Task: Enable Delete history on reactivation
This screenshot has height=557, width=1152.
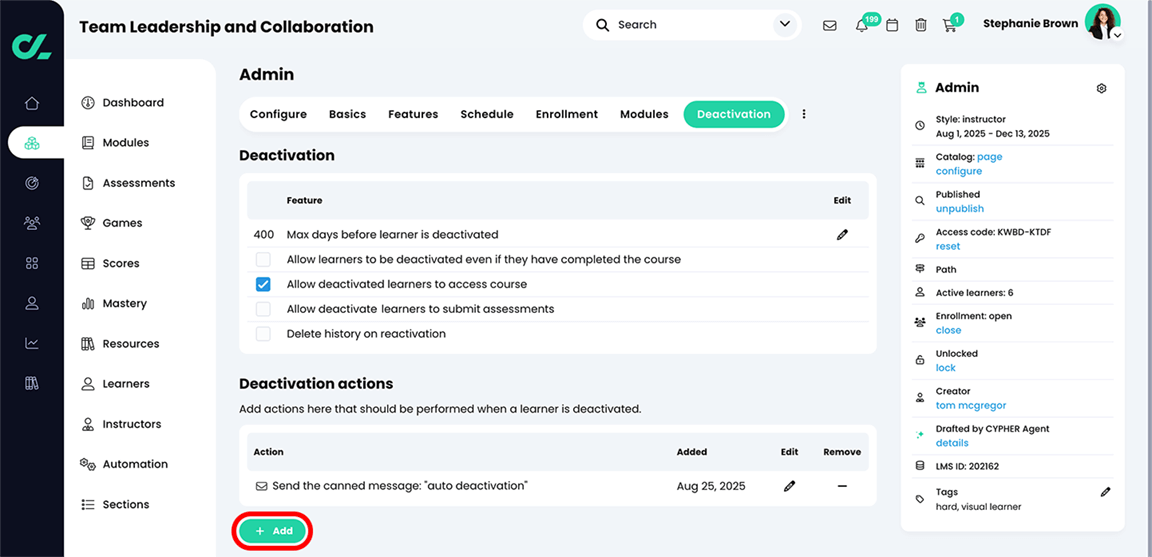Action: coord(263,334)
